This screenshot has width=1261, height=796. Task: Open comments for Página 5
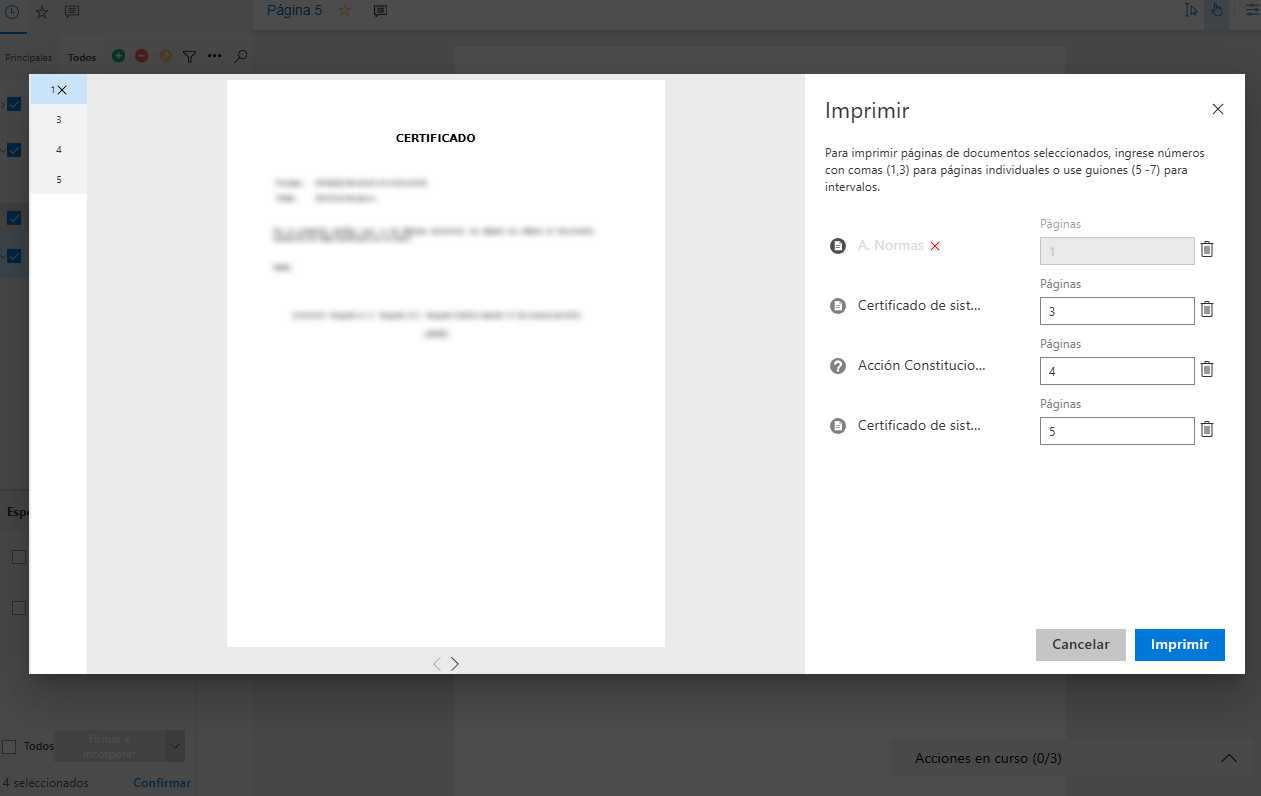click(380, 11)
